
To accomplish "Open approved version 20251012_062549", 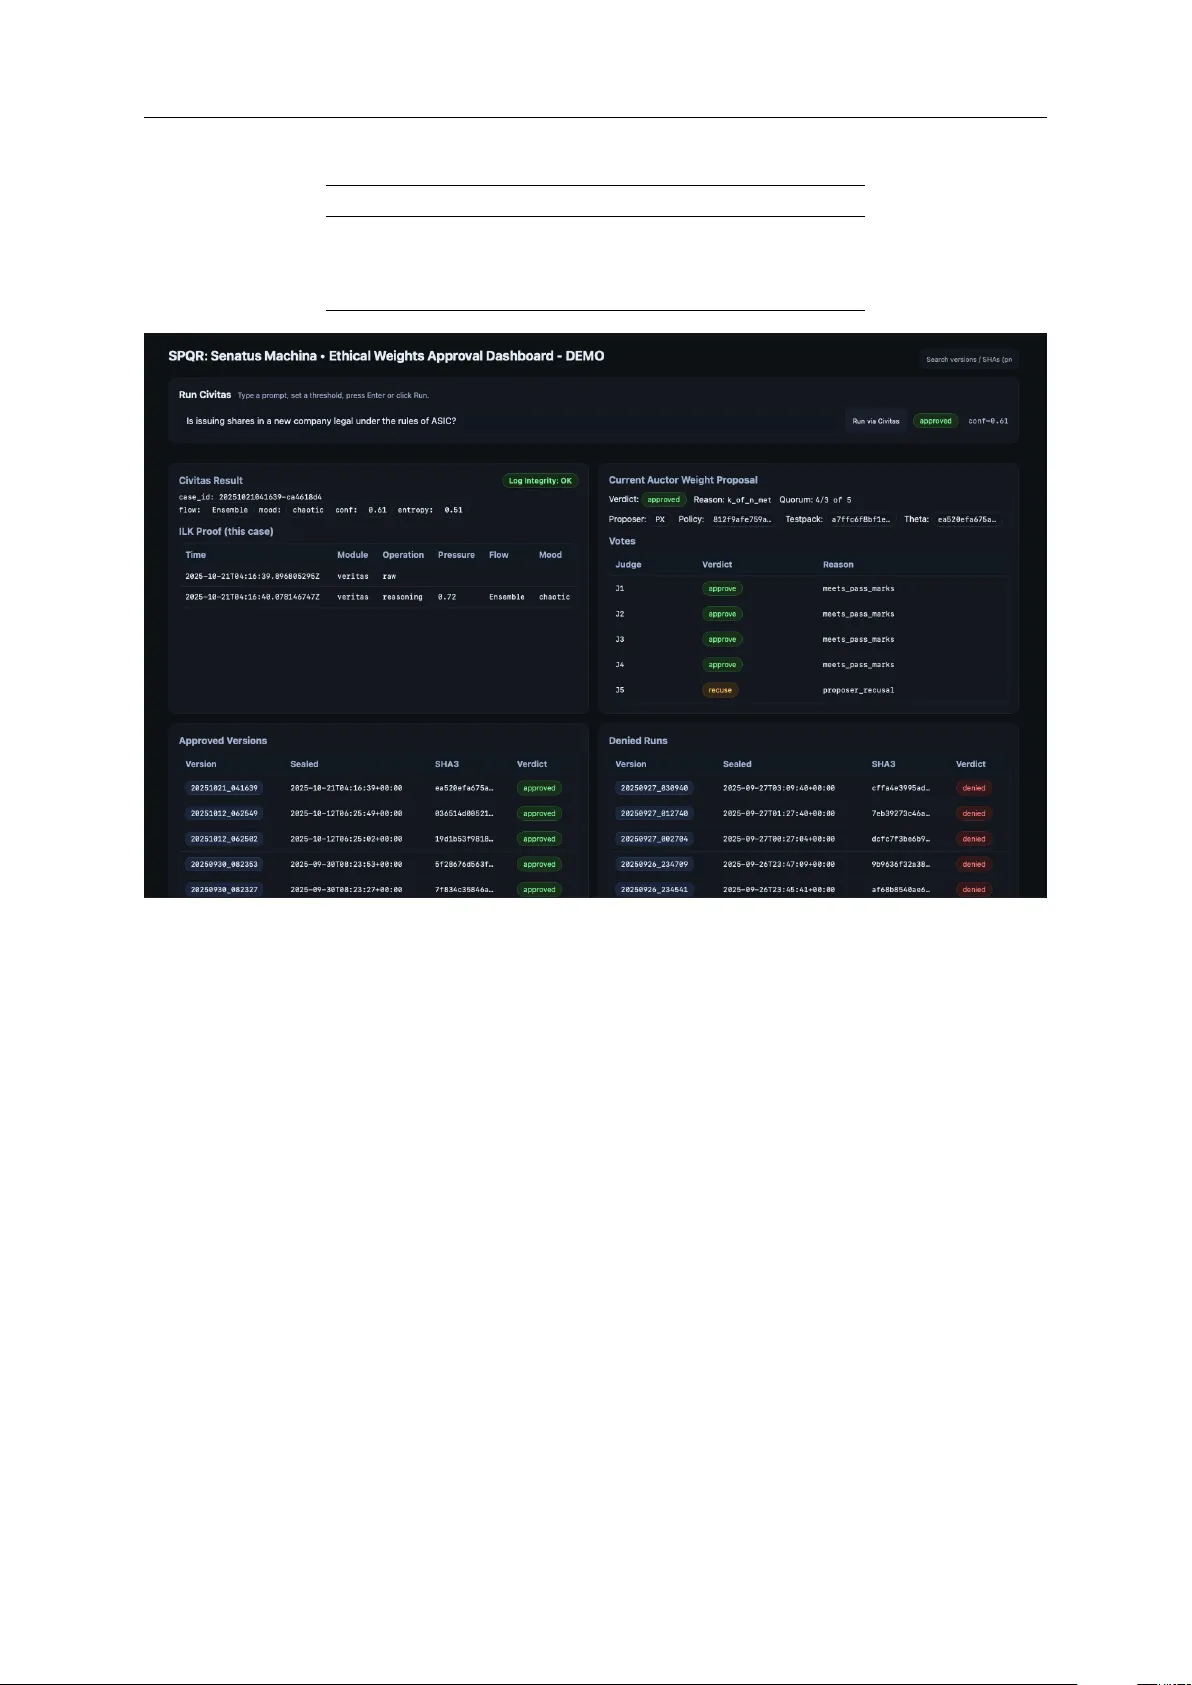I will (224, 814).
